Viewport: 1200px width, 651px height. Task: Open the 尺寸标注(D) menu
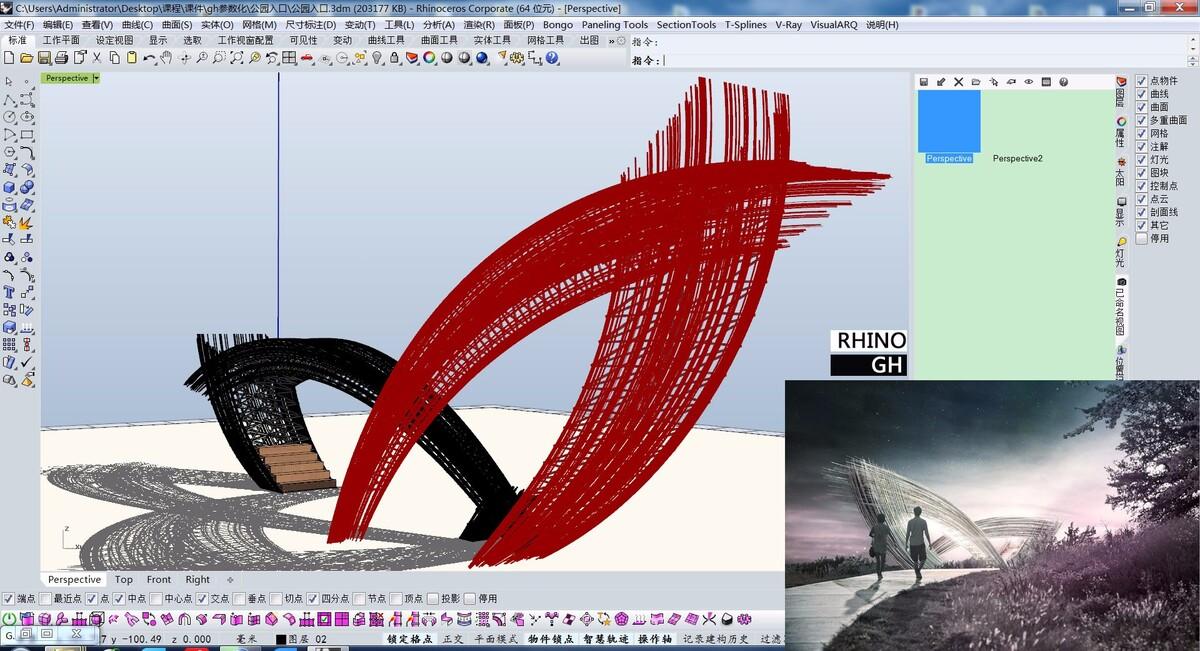pos(311,25)
